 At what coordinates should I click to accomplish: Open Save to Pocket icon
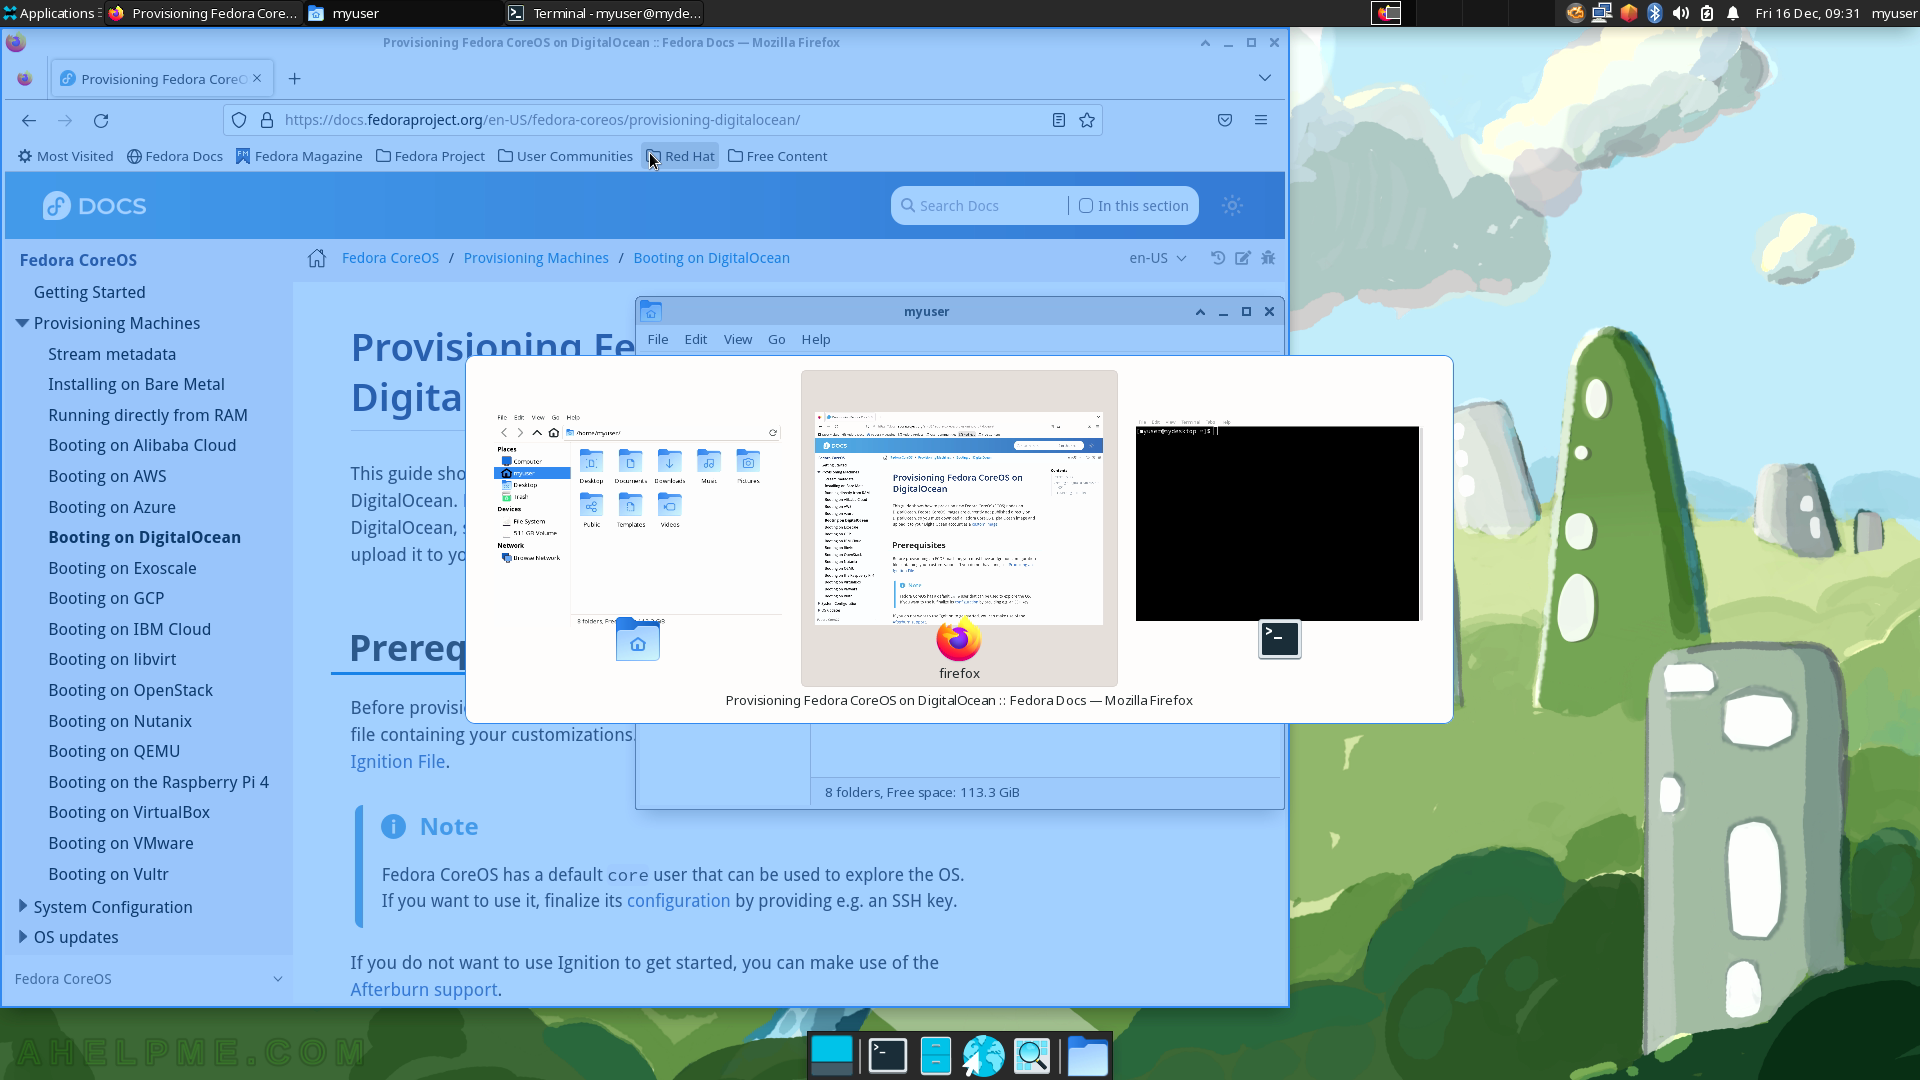coord(1225,120)
